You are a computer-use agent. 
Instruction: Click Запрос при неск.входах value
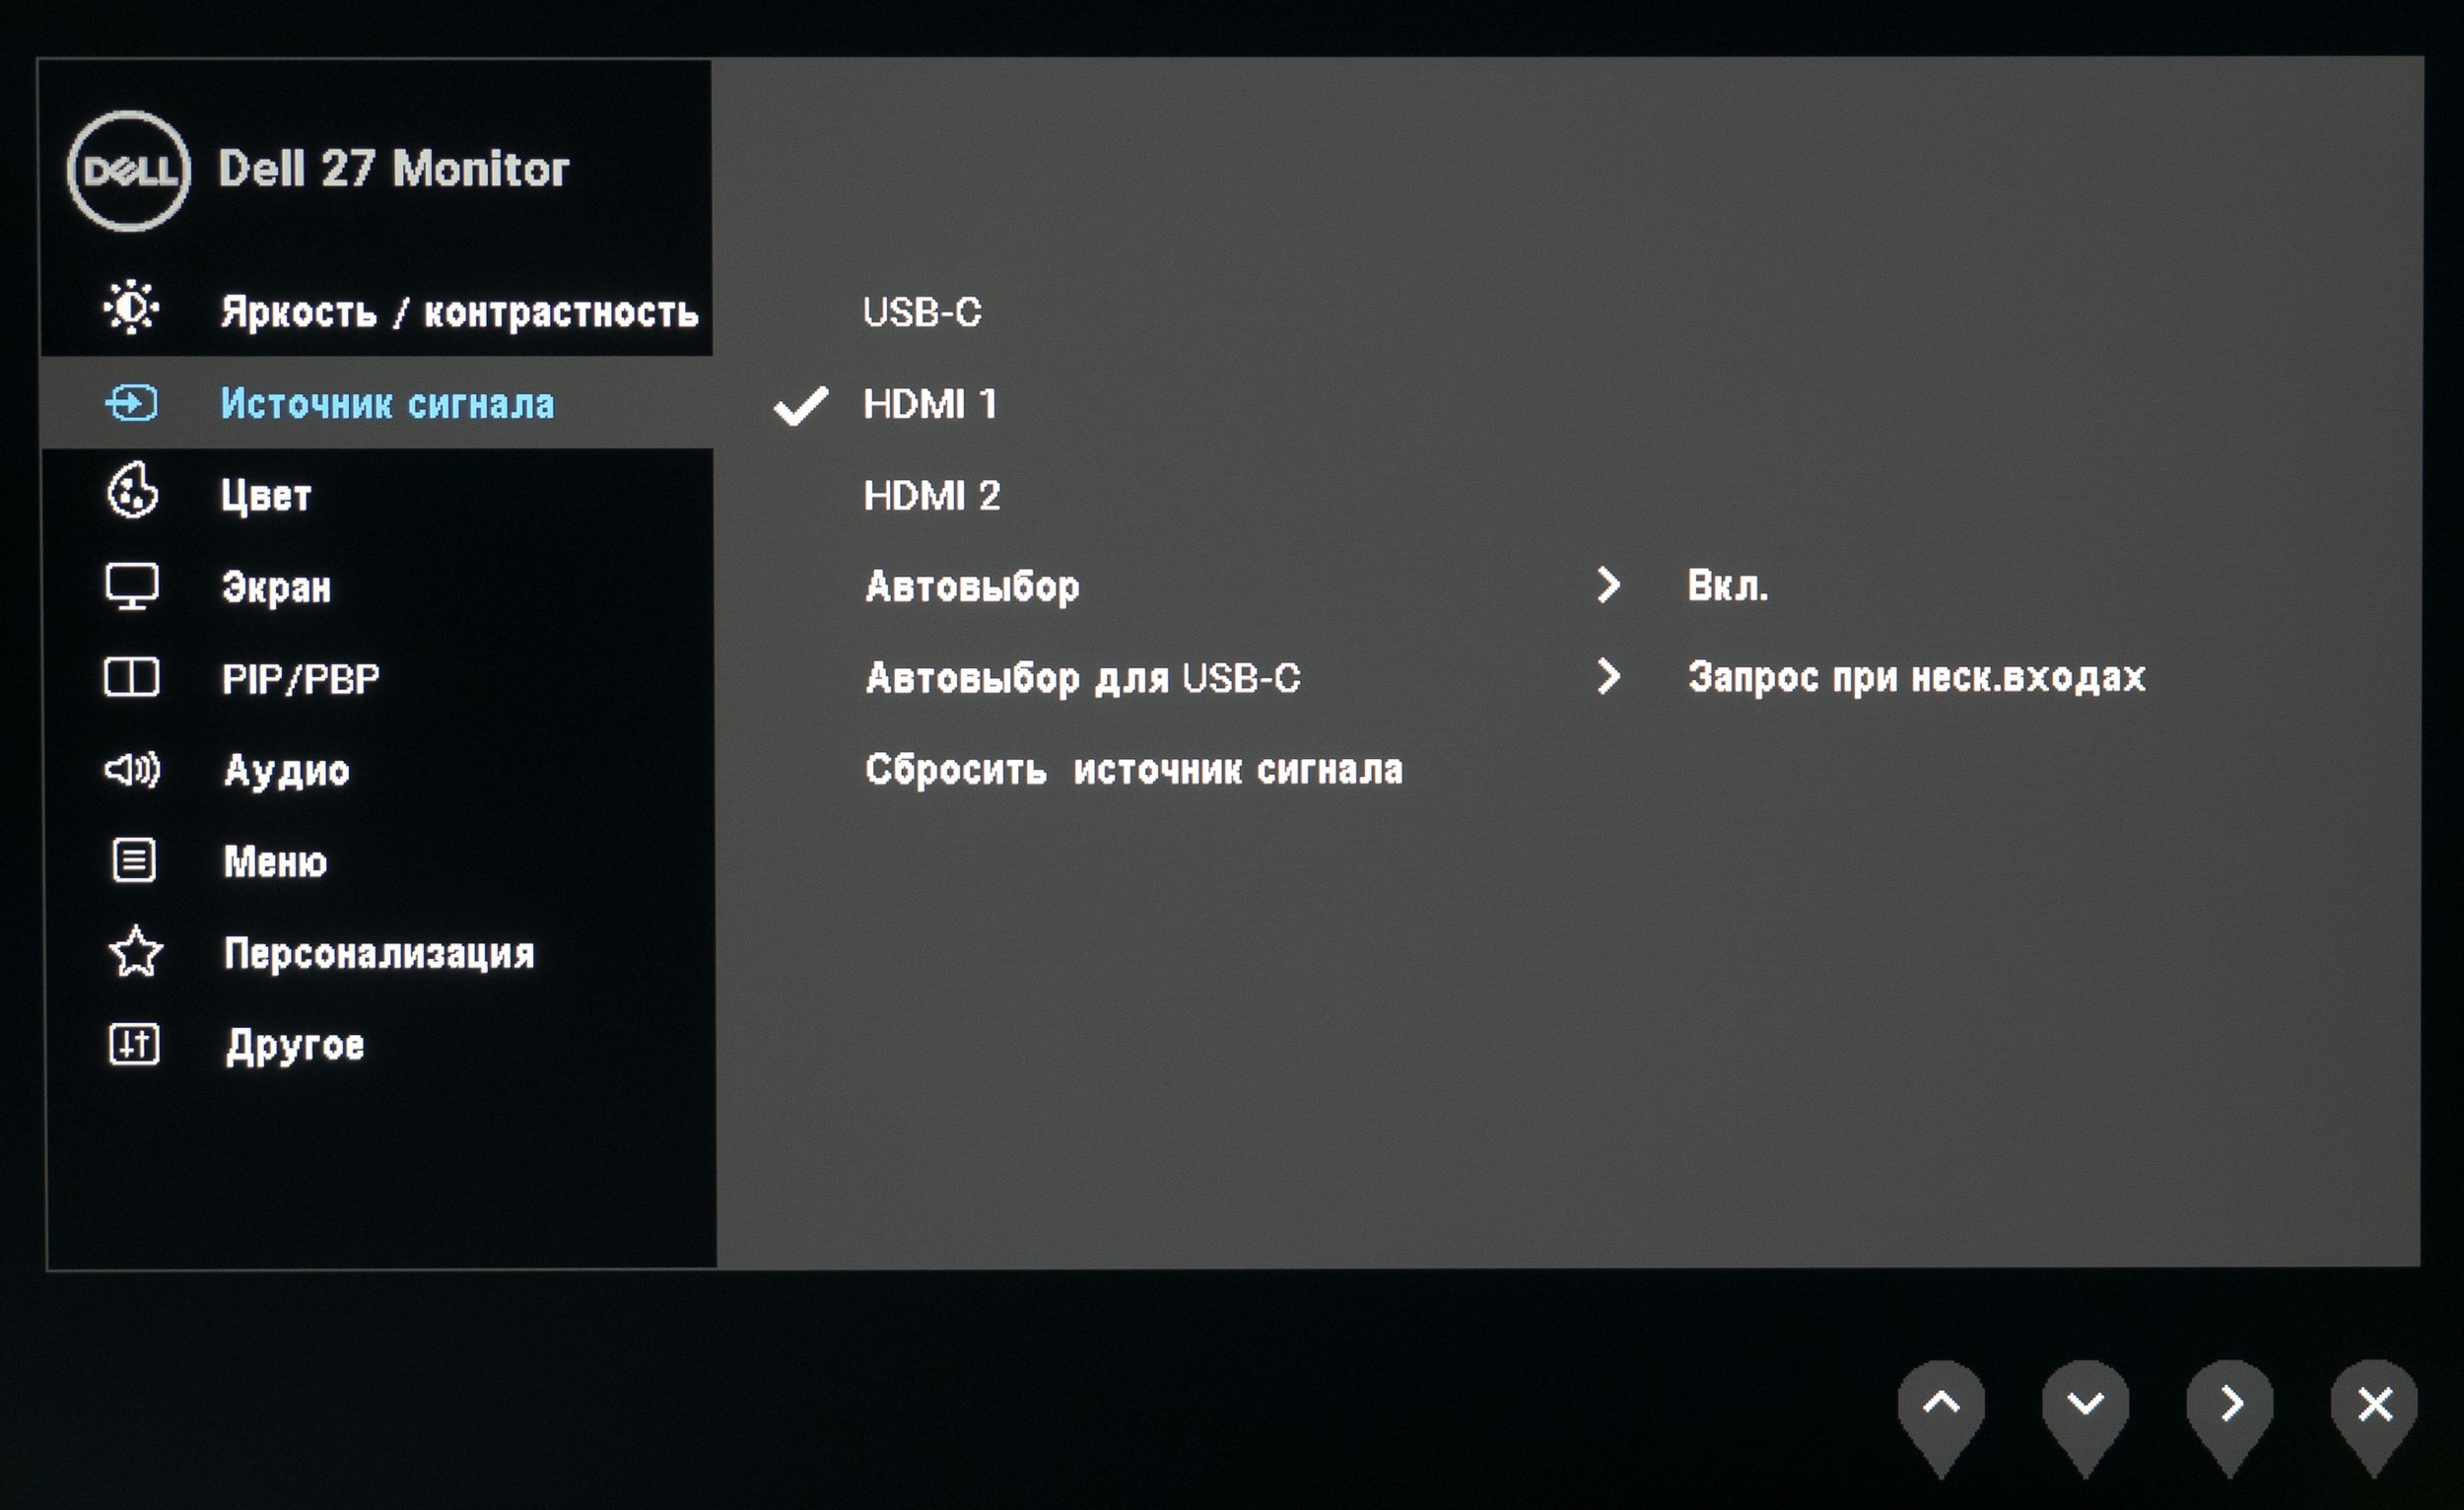[1916, 677]
